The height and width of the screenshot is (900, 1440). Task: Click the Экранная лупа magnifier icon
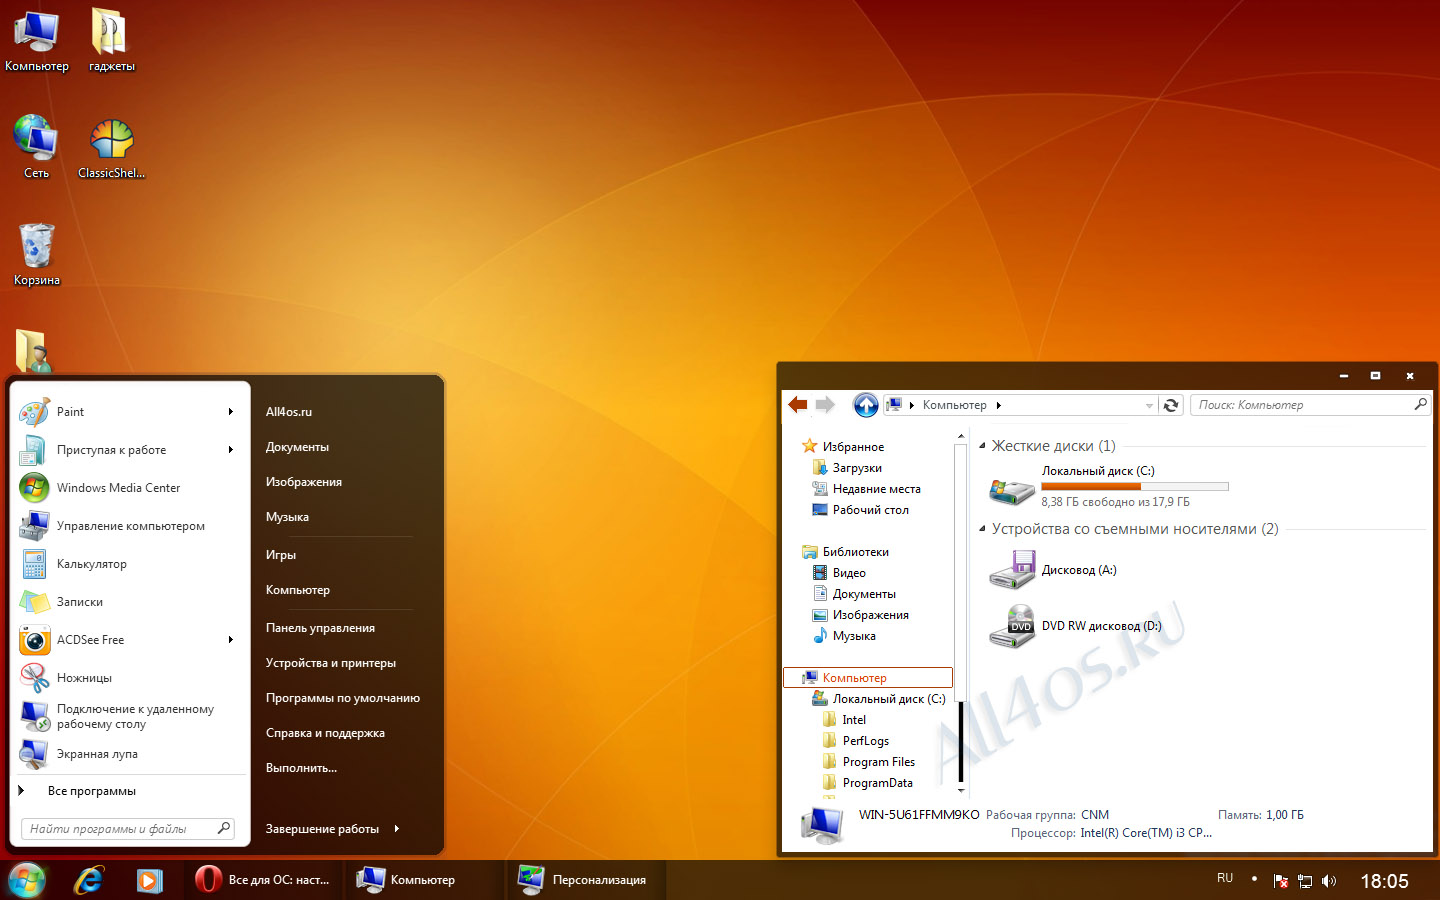tap(34, 754)
